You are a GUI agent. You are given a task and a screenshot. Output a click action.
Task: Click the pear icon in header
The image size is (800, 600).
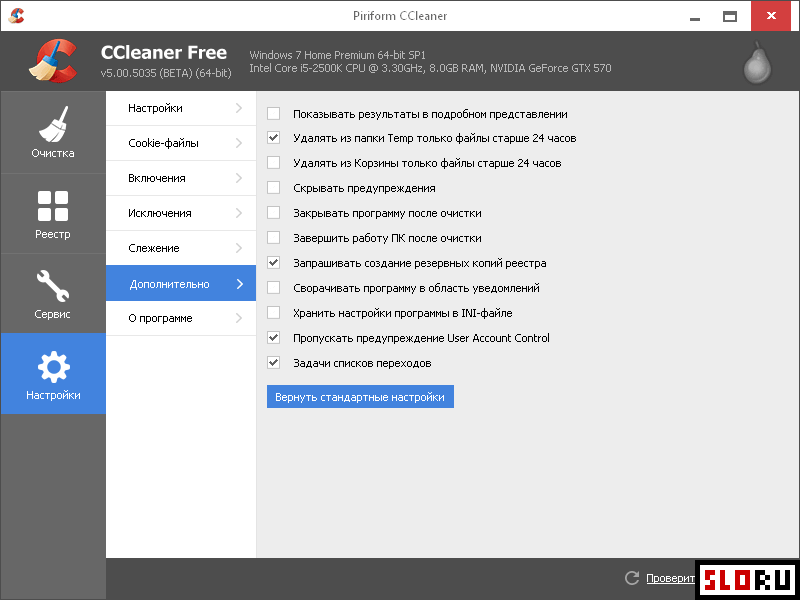pyautogui.click(x=757, y=63)
